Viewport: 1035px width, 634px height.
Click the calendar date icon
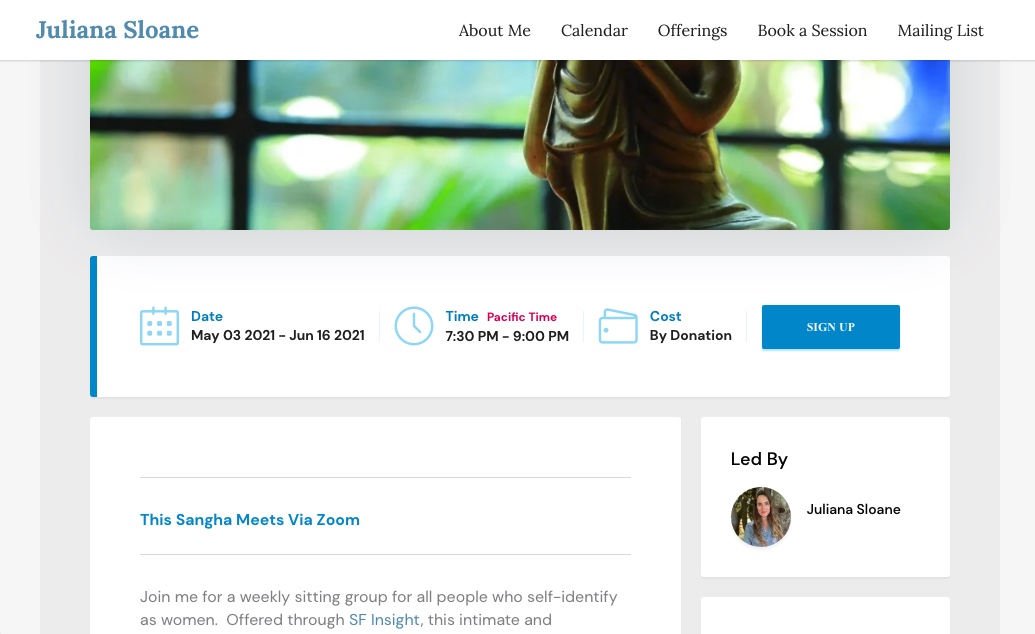(x=159, y=326)
